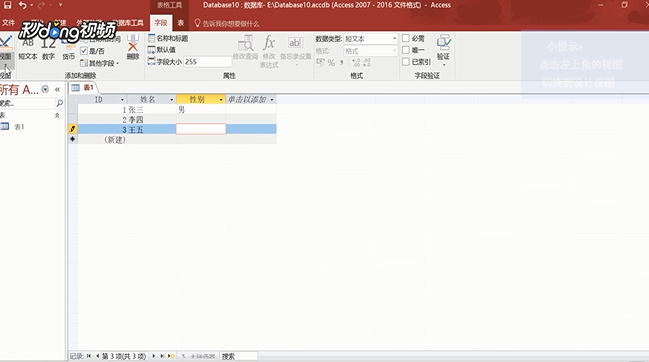Viewport: 649px width, 362px height.
Task: Click increase decimals icon
Action: tap(356, 63)
